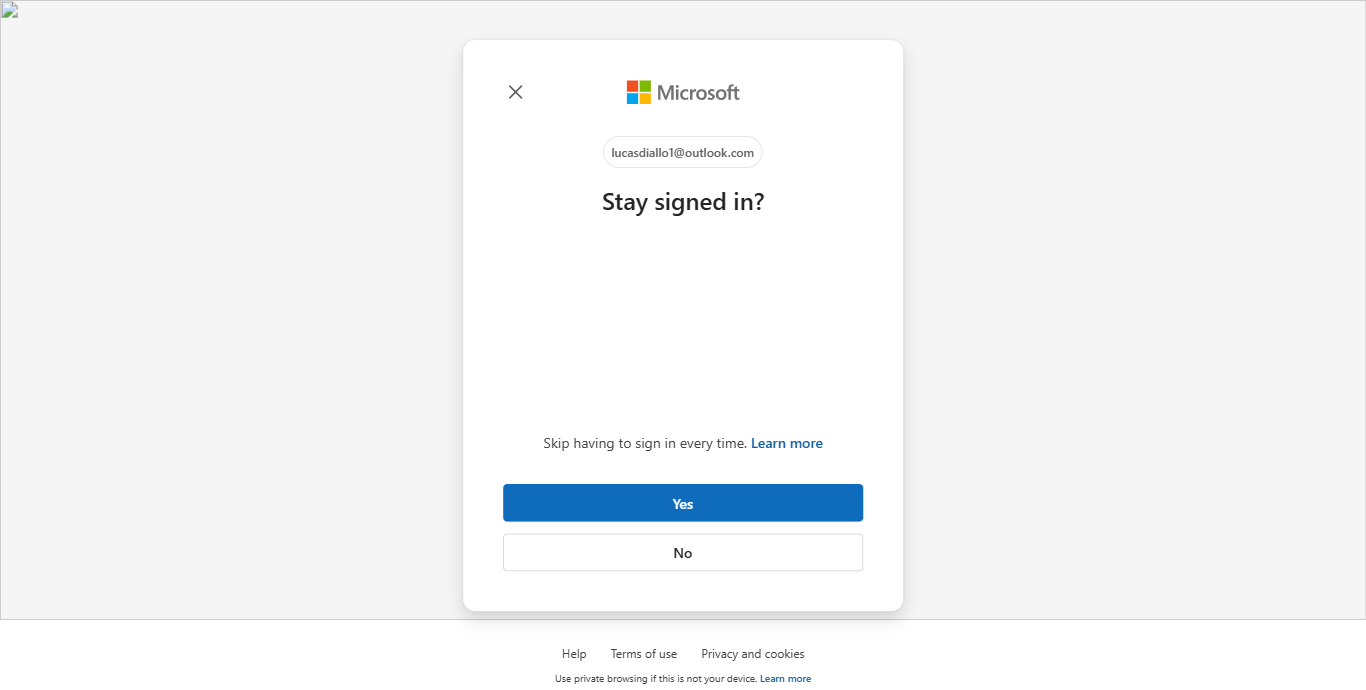
Task: Click the 'Stay signed in?' heading
Action: pos(683,202)
